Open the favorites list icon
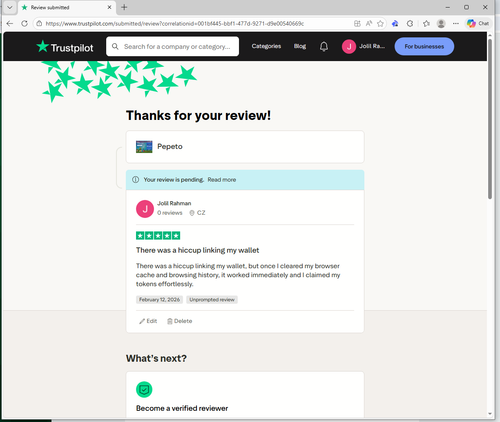This screenshot has width=500, height=422. 426,23
